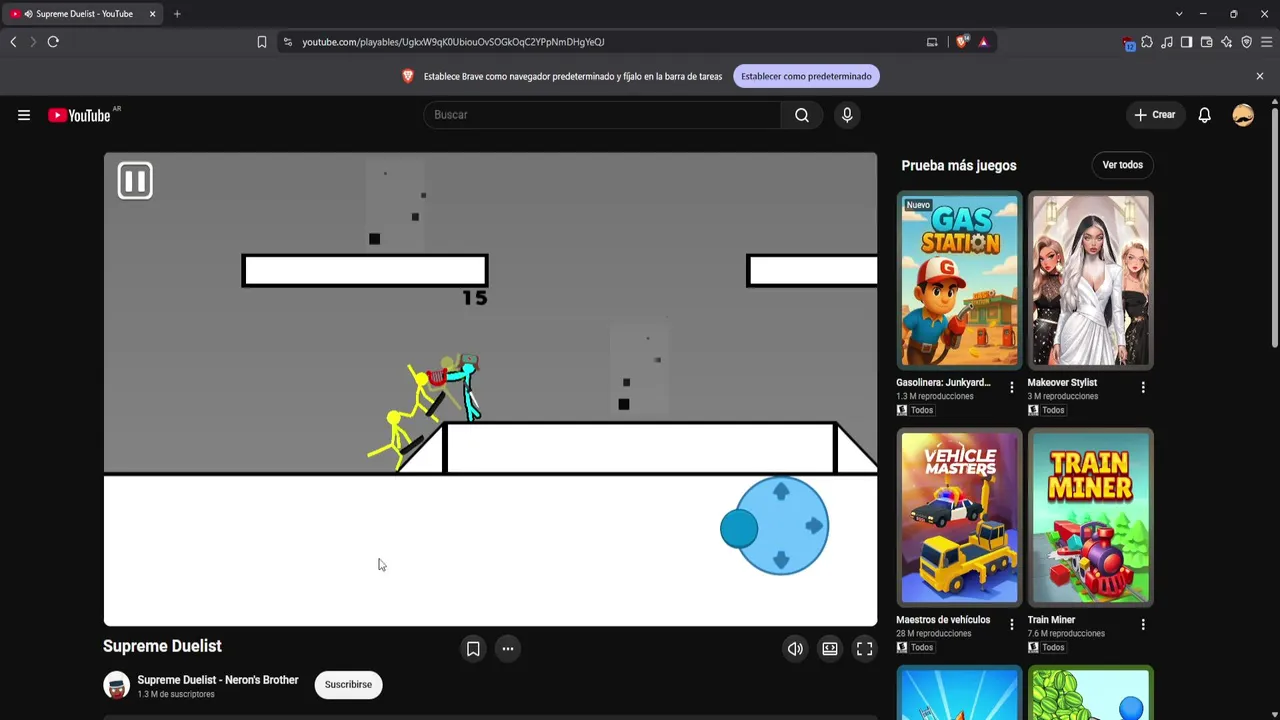Open Brave Leo AI sparkle icon
1280x720 pixels.
[1226, 42]
